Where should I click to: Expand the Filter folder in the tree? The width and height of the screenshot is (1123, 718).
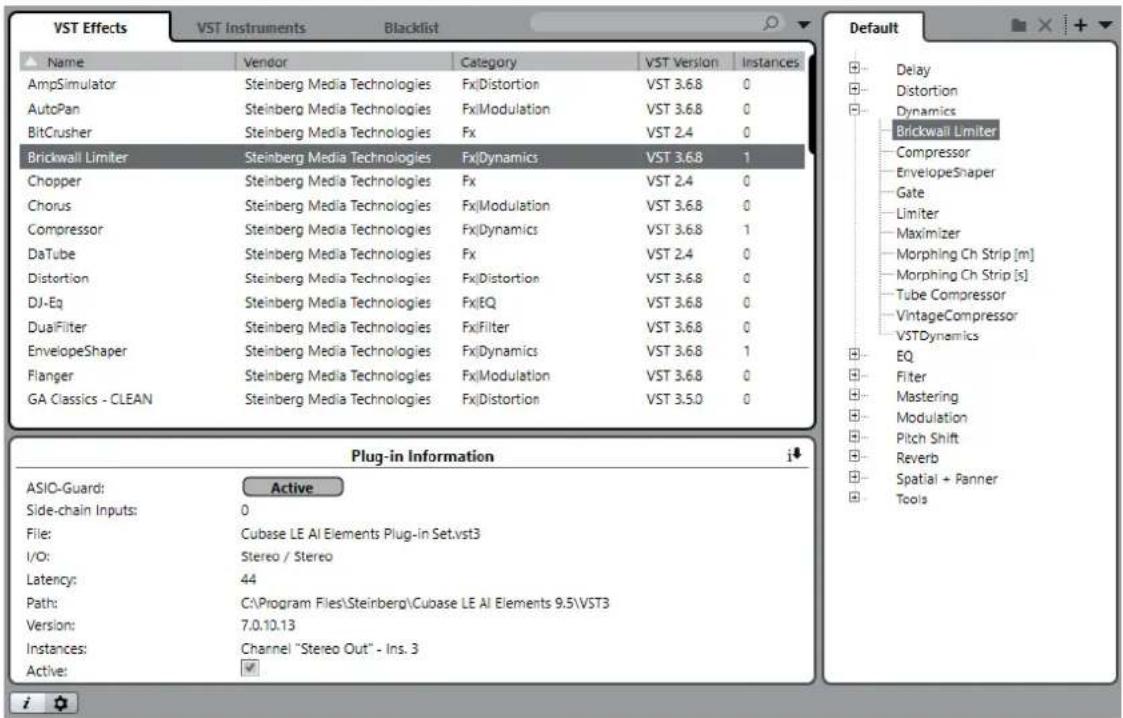[x=854, y=374]
